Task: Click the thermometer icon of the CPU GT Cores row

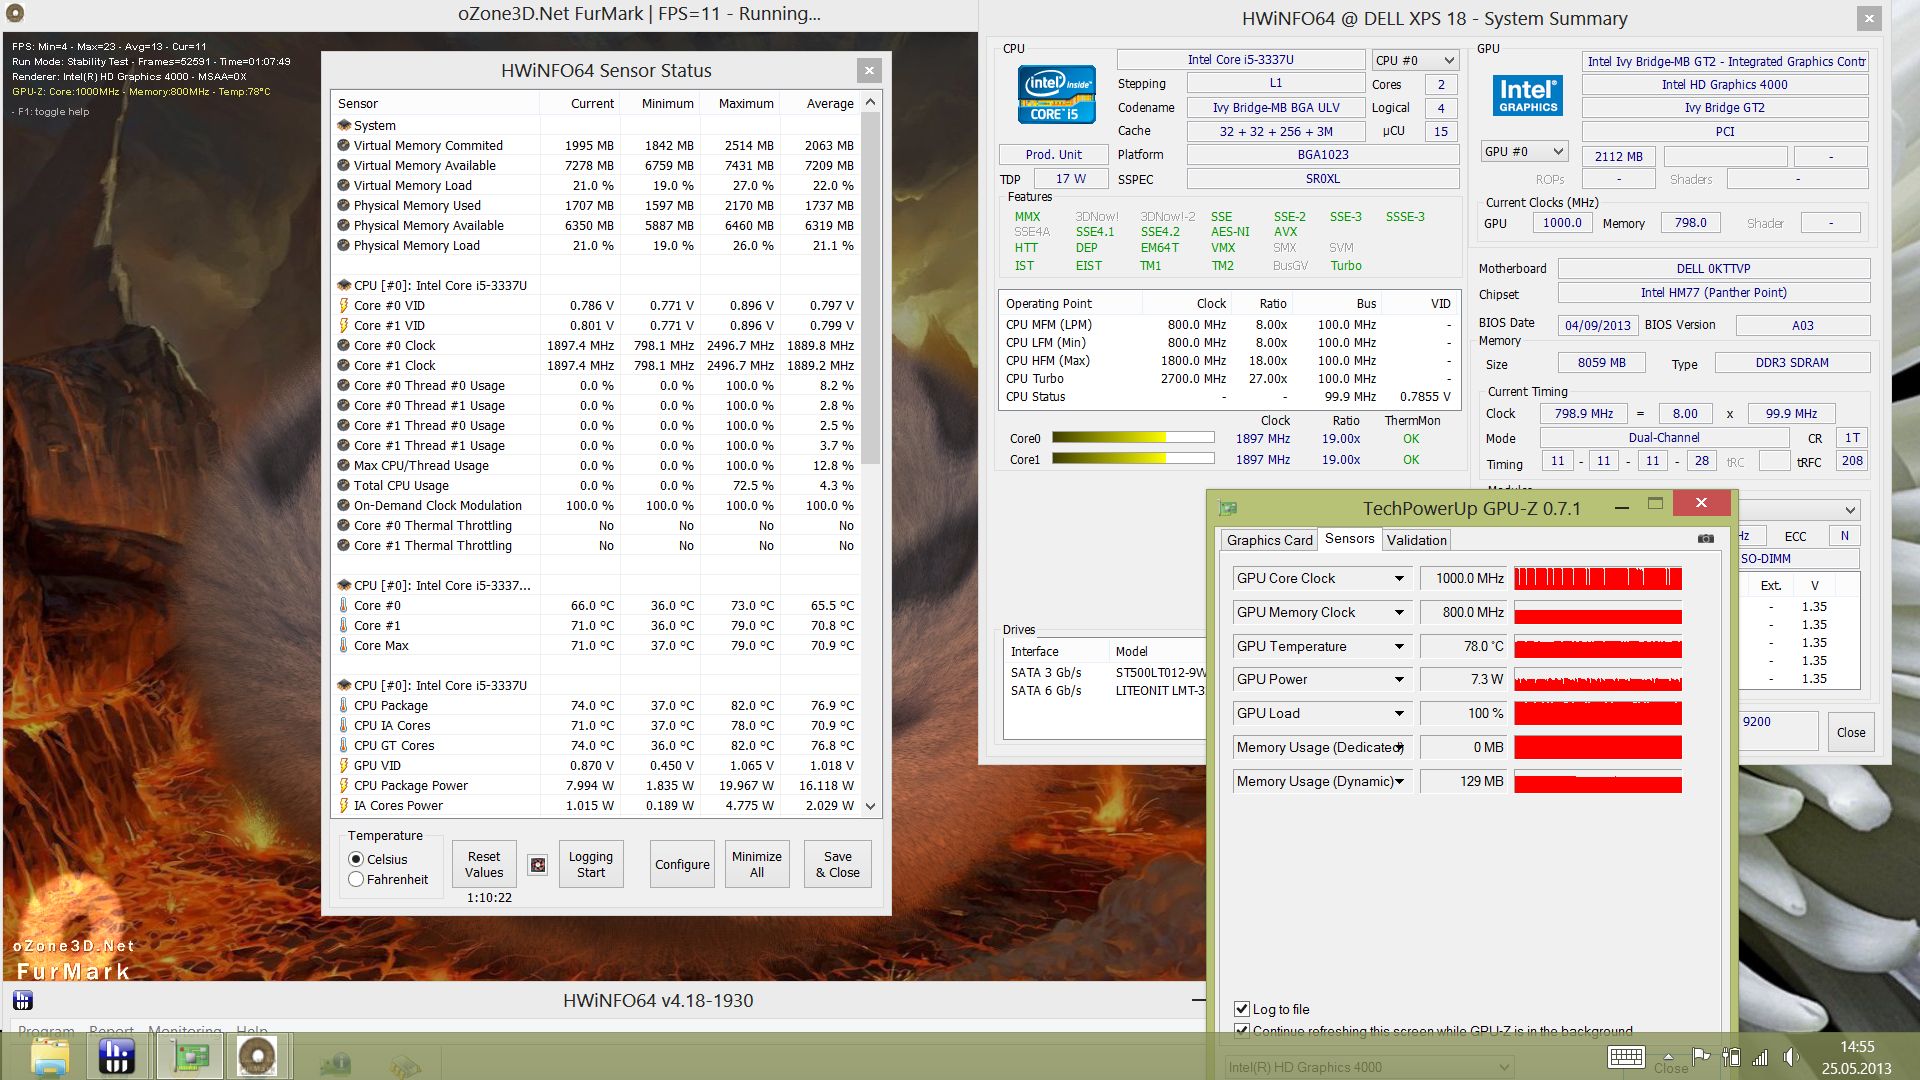Action: (344, 745)
